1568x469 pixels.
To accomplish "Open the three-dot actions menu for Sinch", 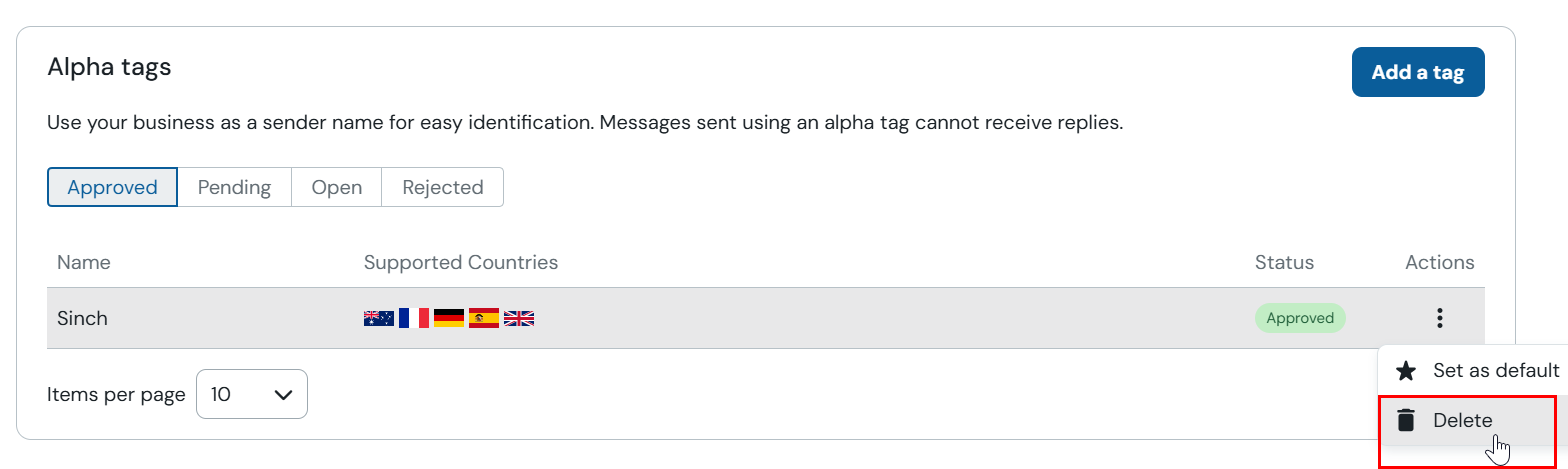I will 1439,318.
